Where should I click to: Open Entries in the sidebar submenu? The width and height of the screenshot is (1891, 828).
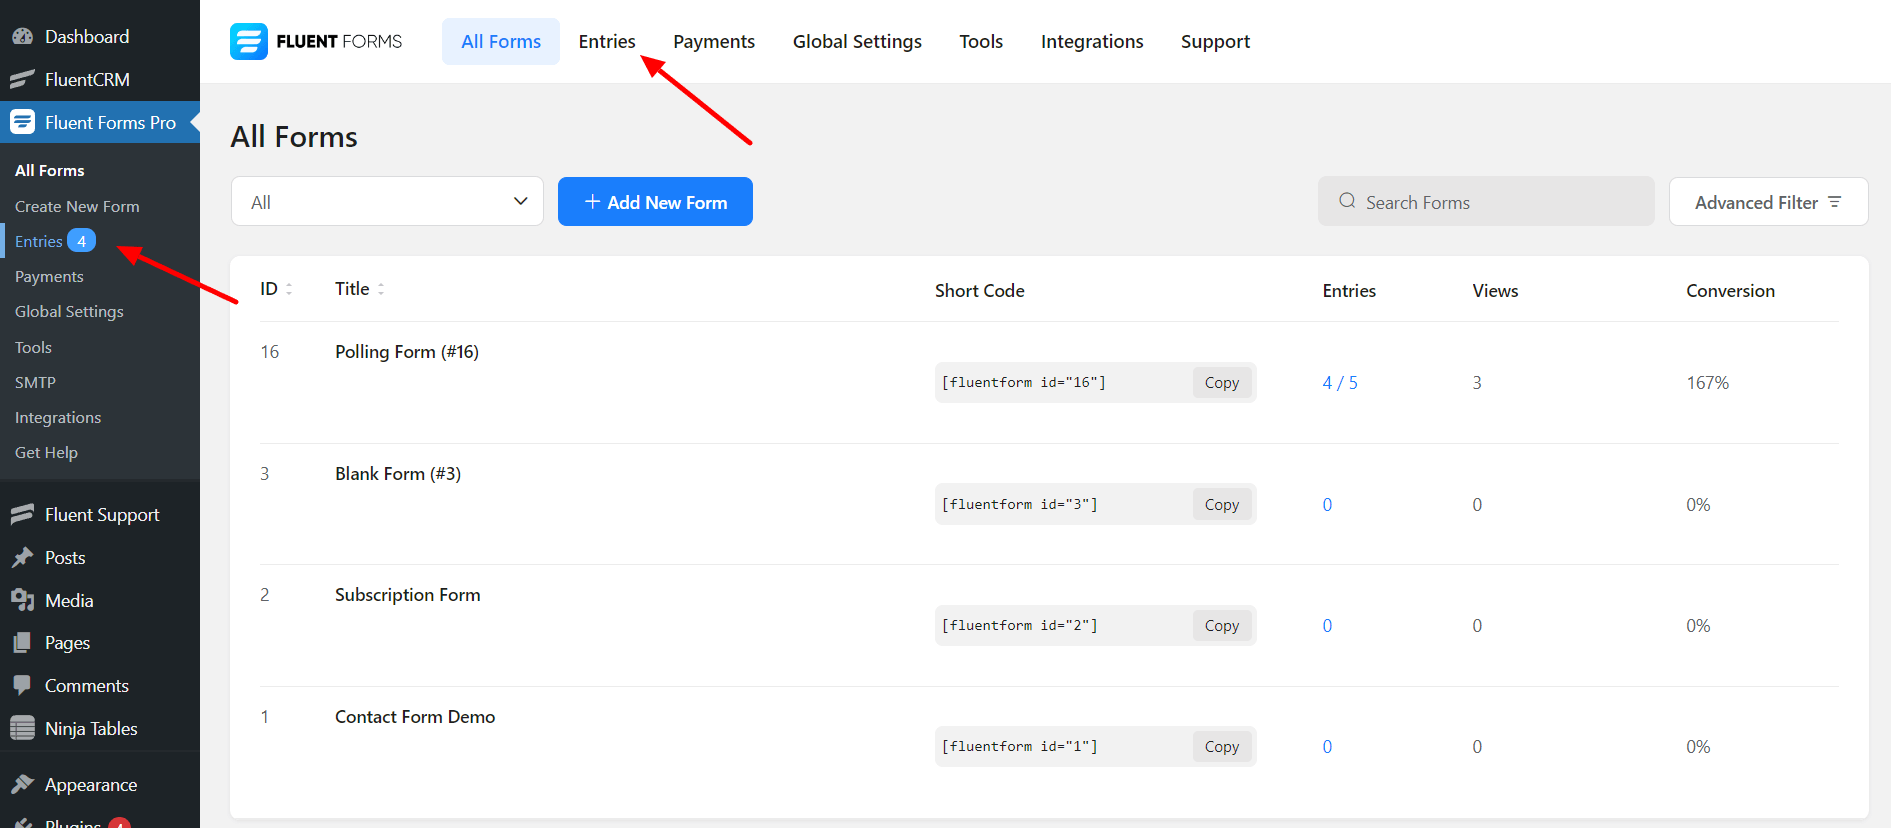(x=39, y=242)
